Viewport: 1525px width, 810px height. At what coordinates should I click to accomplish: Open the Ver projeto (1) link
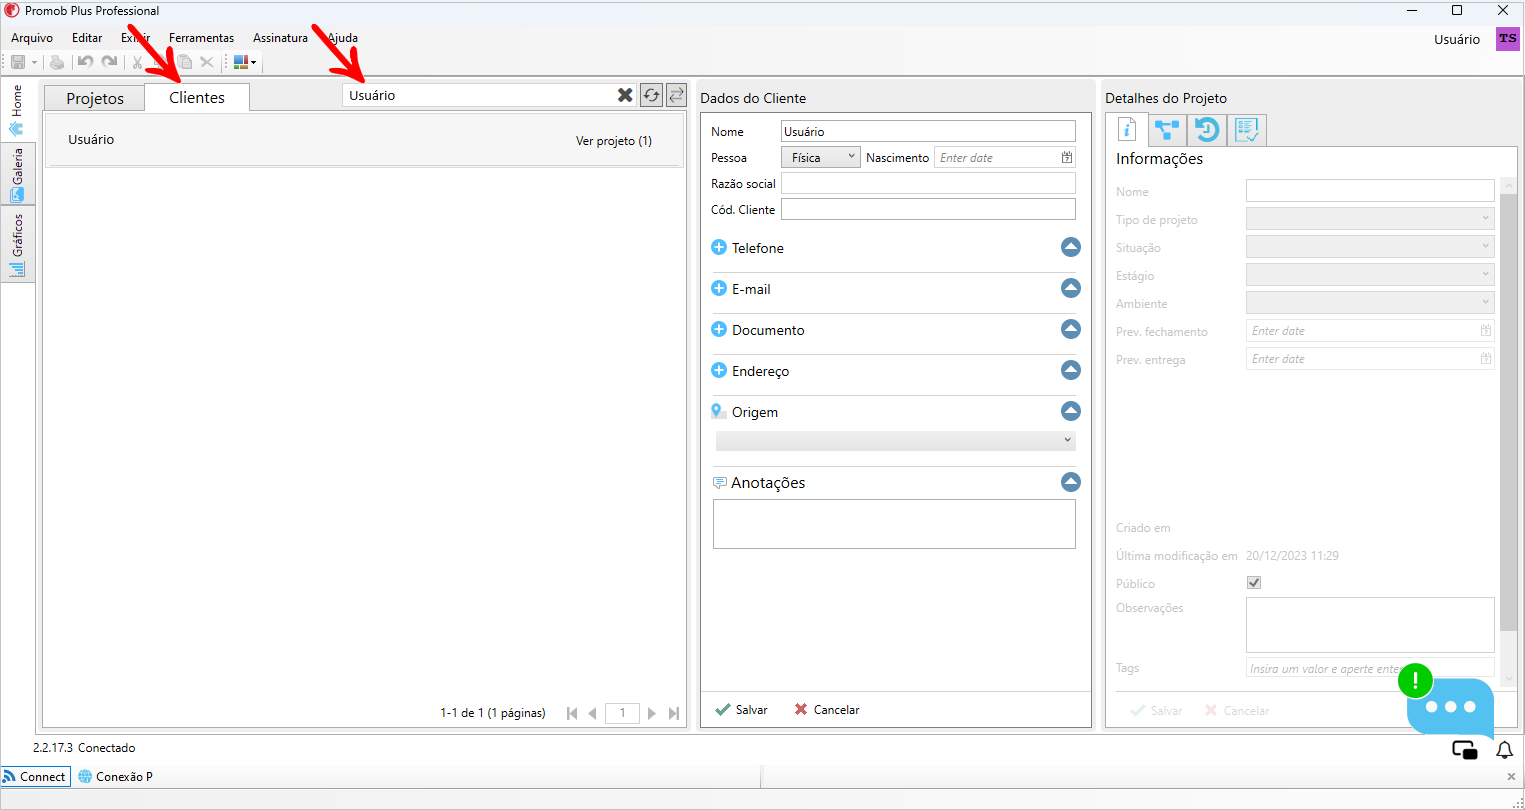pyautogui.click(x=614, y=140)
